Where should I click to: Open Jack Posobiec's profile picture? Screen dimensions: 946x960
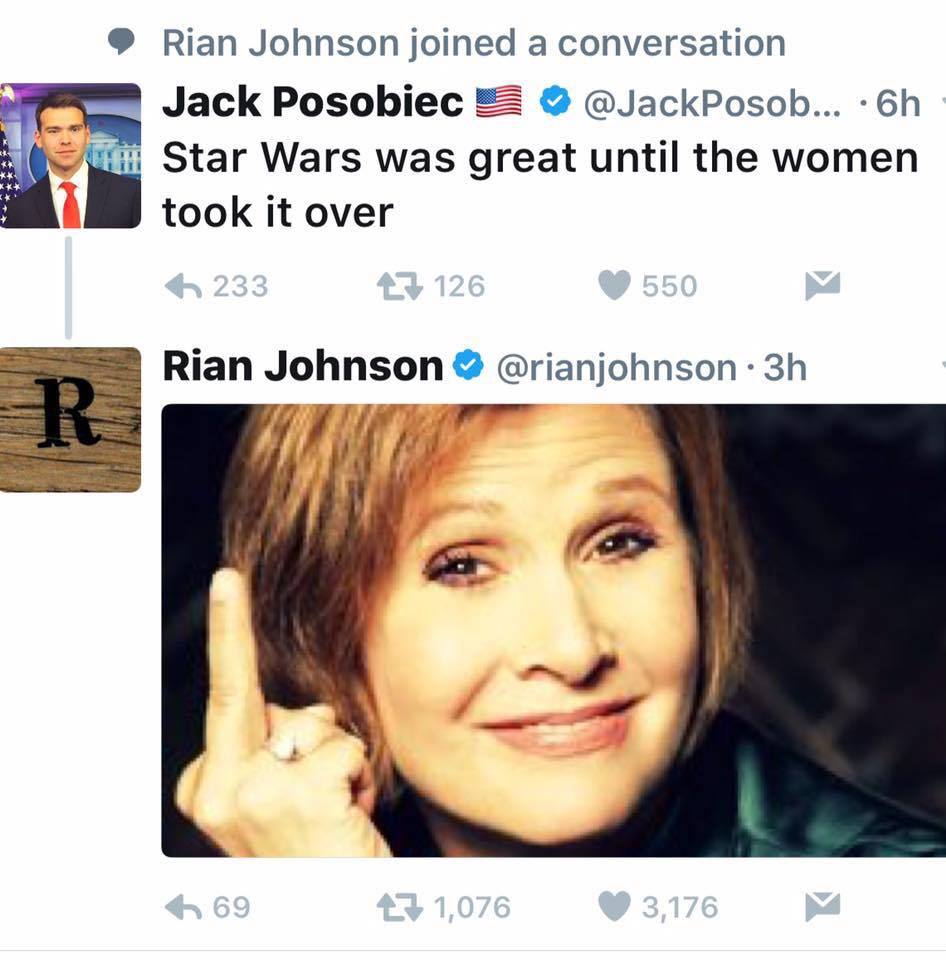click(70, 156)
